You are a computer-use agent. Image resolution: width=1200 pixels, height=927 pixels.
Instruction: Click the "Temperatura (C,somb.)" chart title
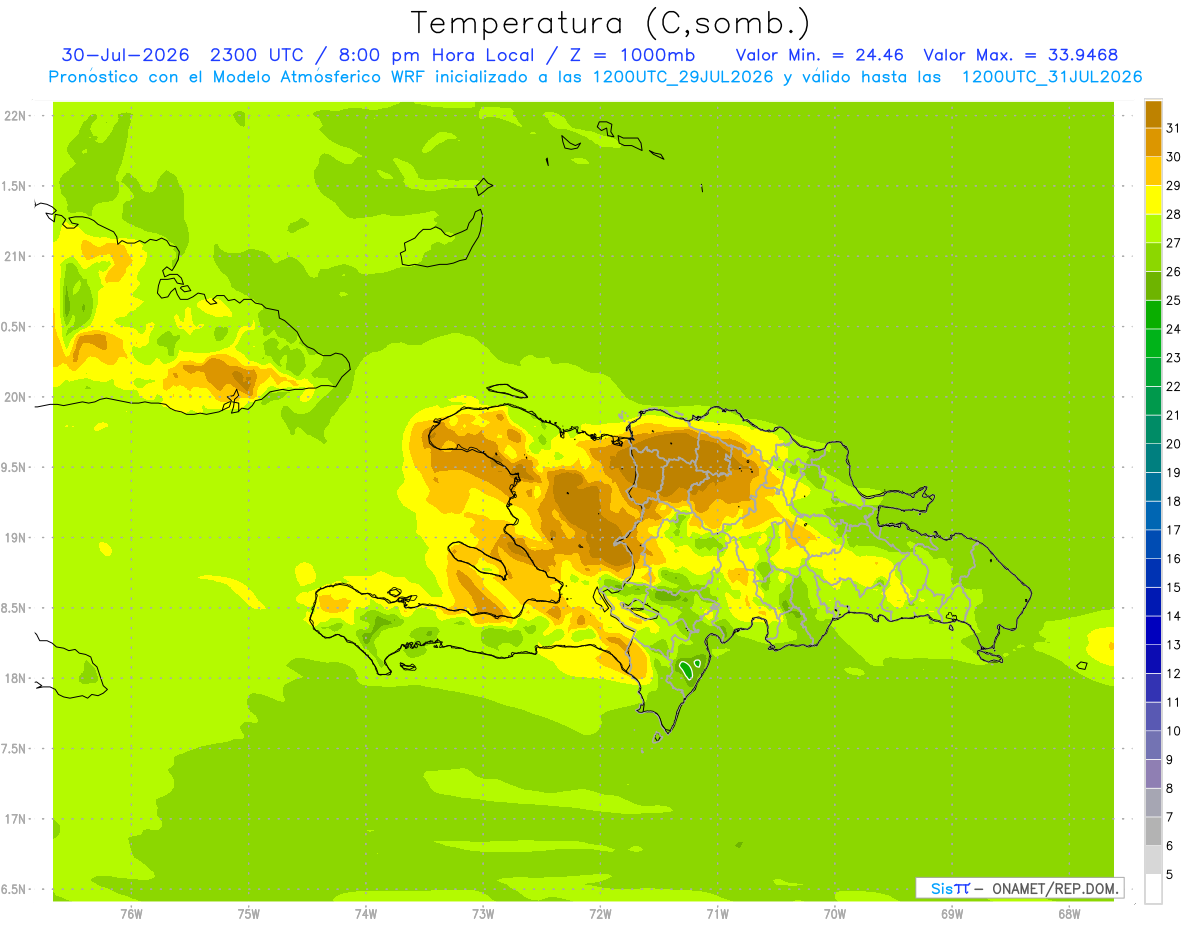pyautogui.click(x=611, y=22)
